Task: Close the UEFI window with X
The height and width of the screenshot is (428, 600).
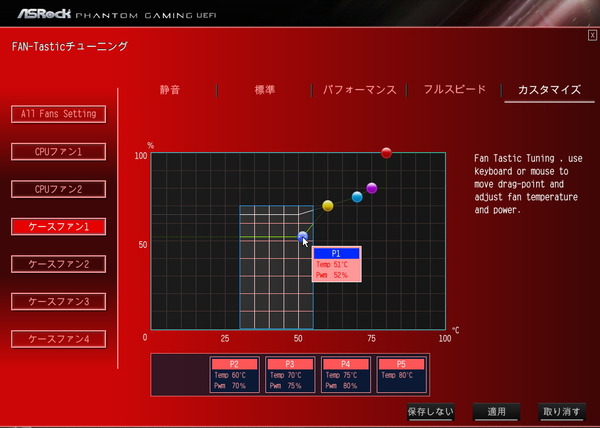Action: (592, 35)
